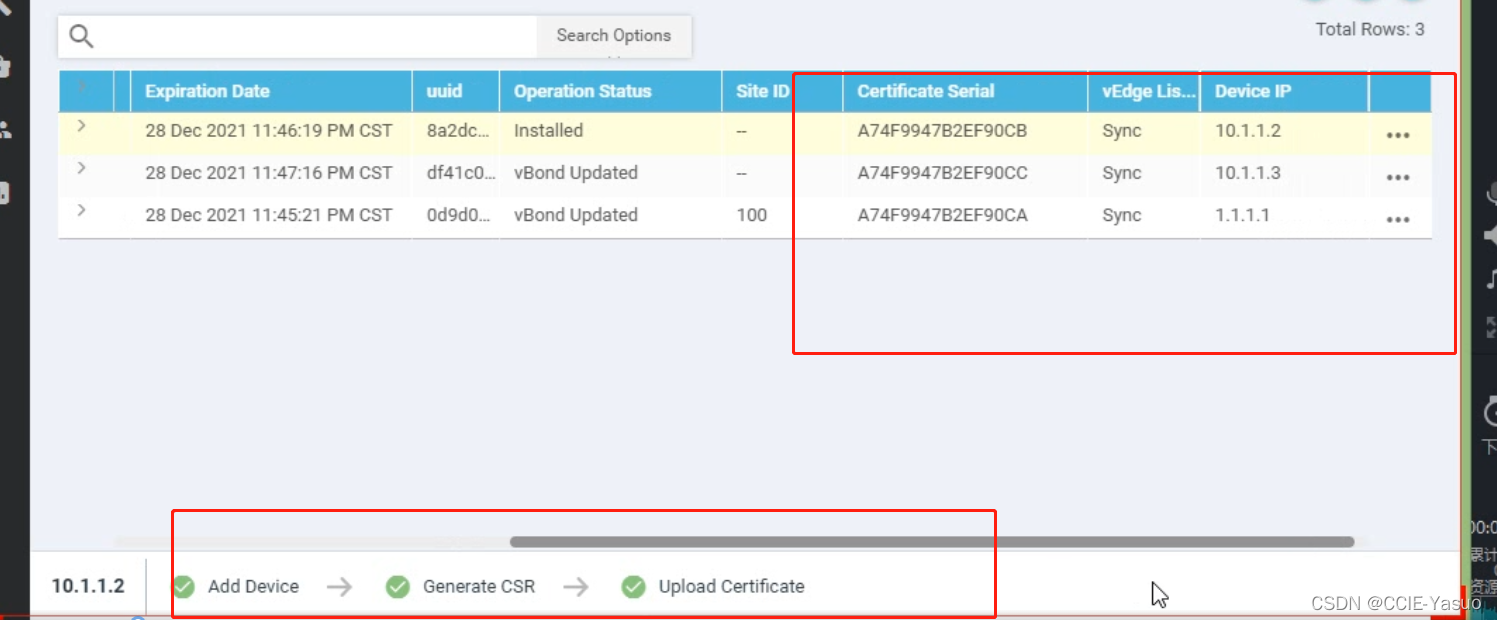Sort by Operation Status column header
1497x620 pixels.
pos(582,91)
